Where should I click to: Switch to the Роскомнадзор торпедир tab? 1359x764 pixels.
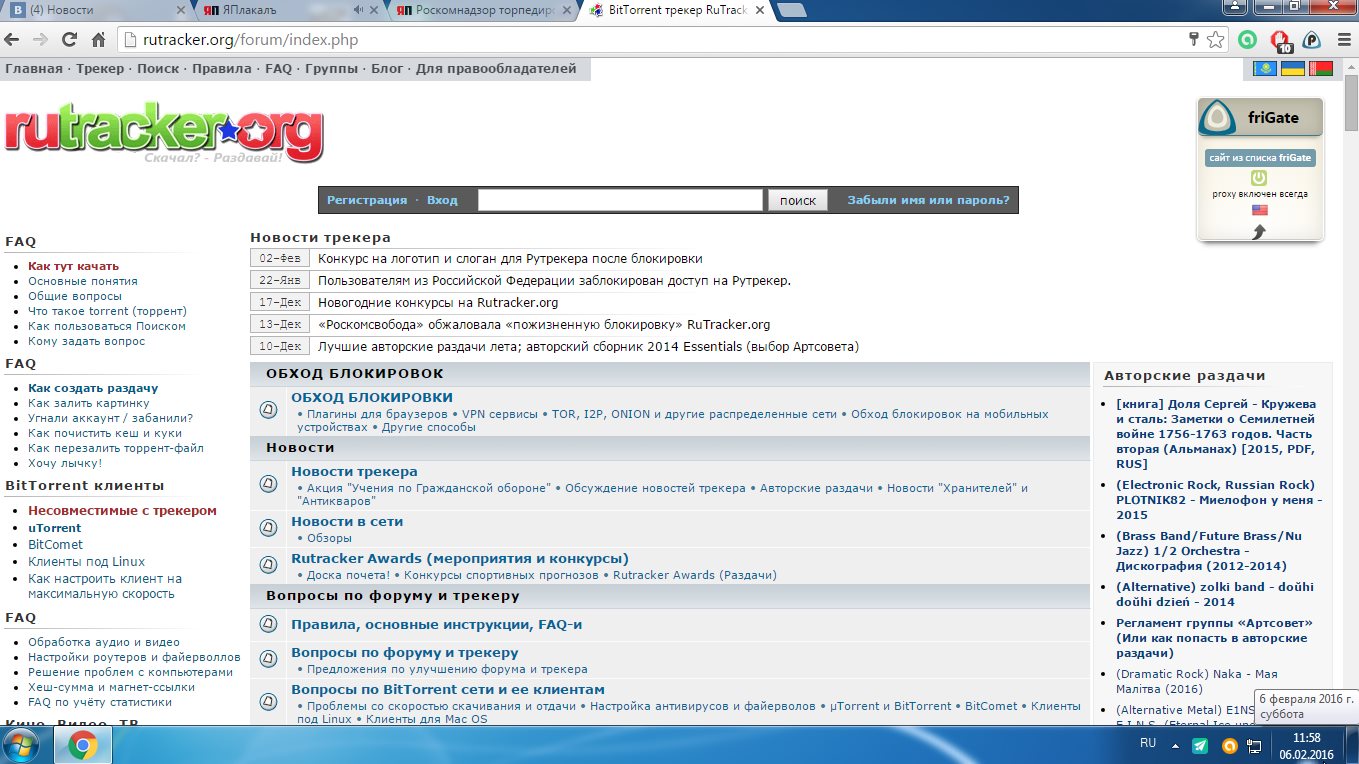coord(483,10)
